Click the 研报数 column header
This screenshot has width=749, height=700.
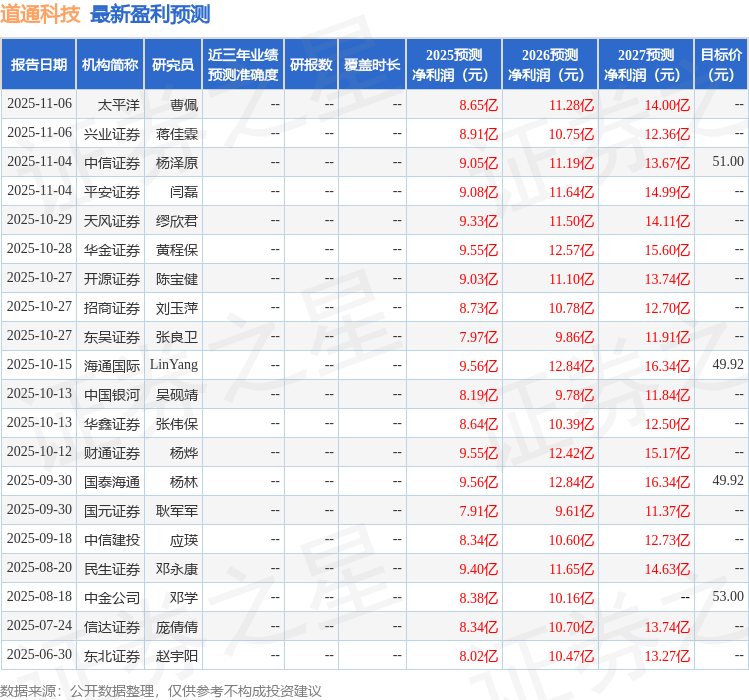(x=311, y=65)
